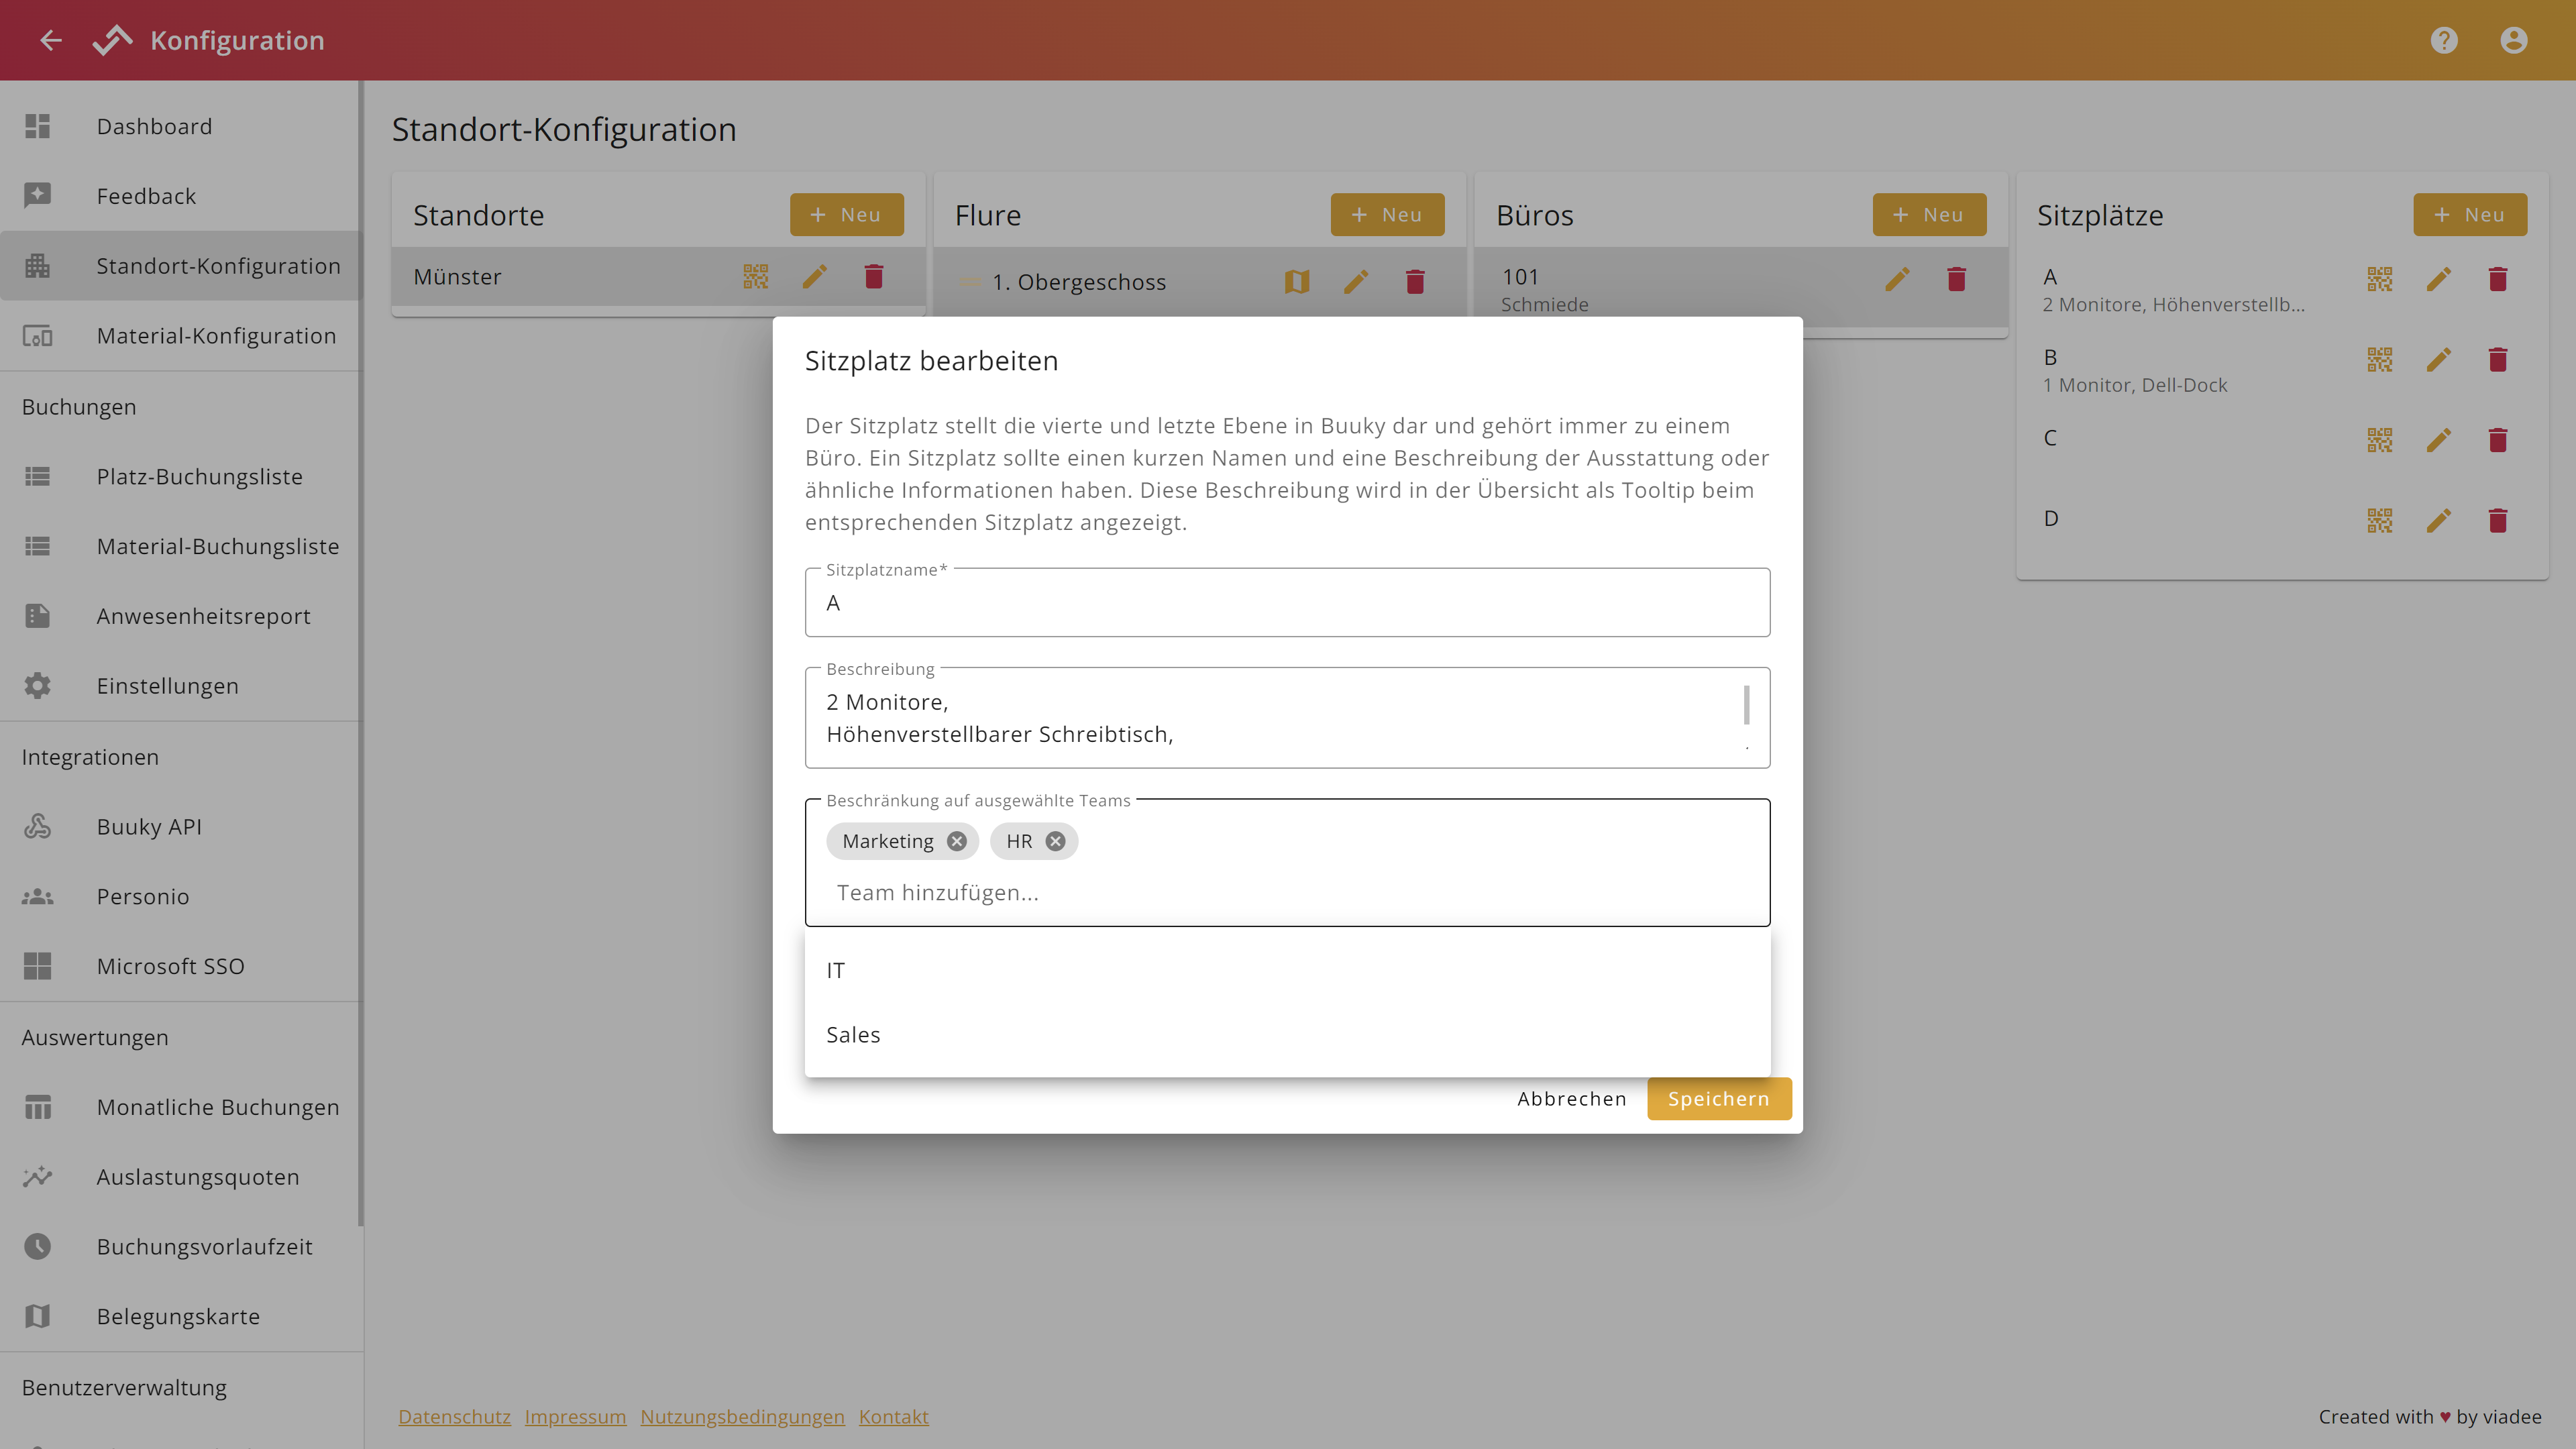Add a new Büro with Neu
2576x1449 pixels.
(1929, 215)
